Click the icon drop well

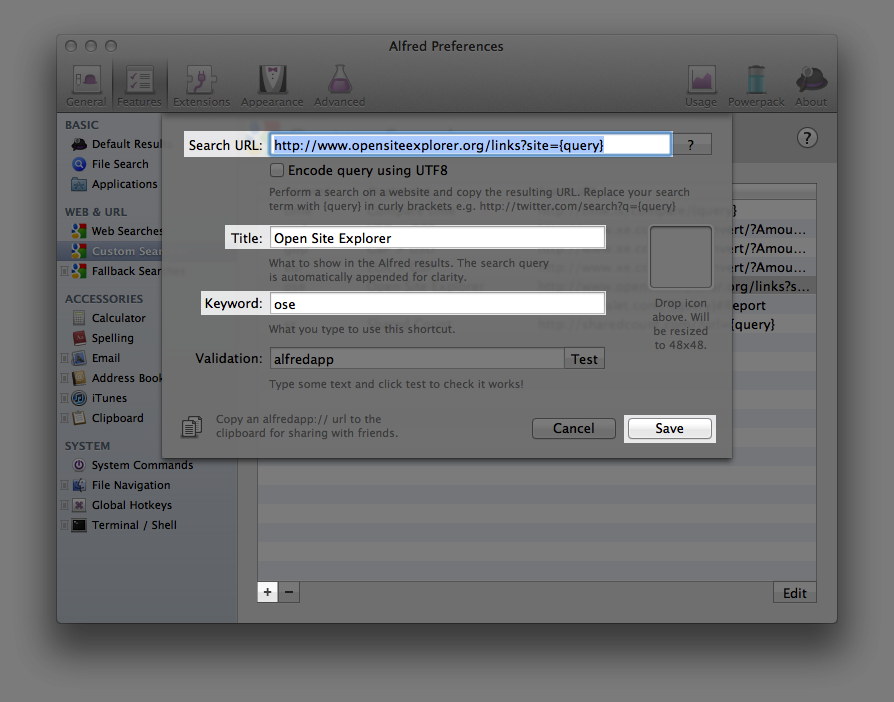(680, 257)
